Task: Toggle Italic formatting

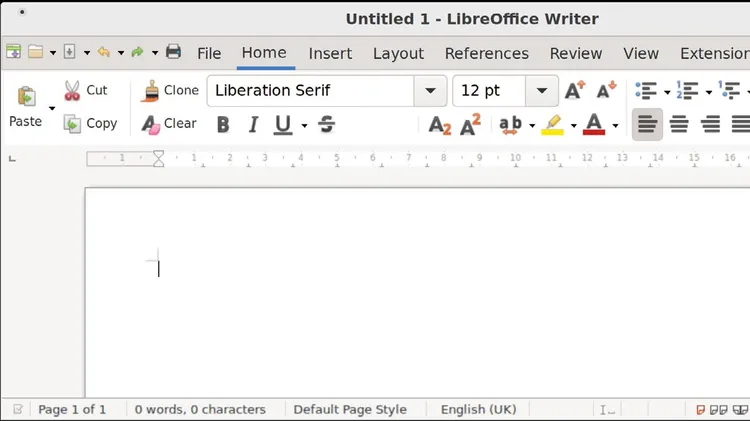Action: pyautogui.click(x=253, y=124)
